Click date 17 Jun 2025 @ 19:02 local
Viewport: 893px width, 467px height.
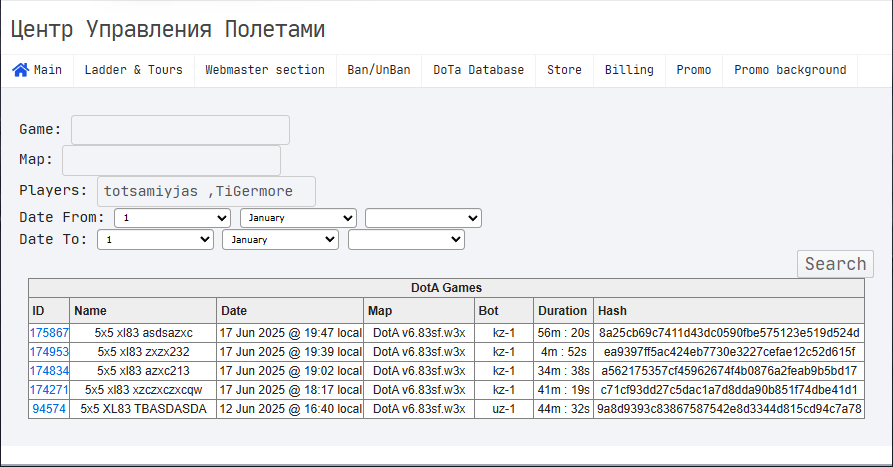click(290, 371)
